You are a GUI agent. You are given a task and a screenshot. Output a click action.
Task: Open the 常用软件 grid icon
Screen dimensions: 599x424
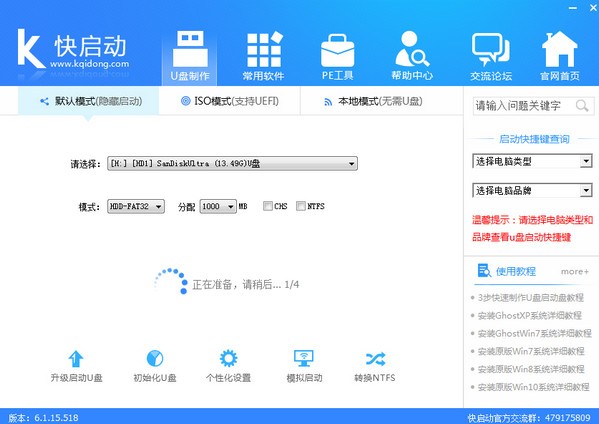(264, 50)
